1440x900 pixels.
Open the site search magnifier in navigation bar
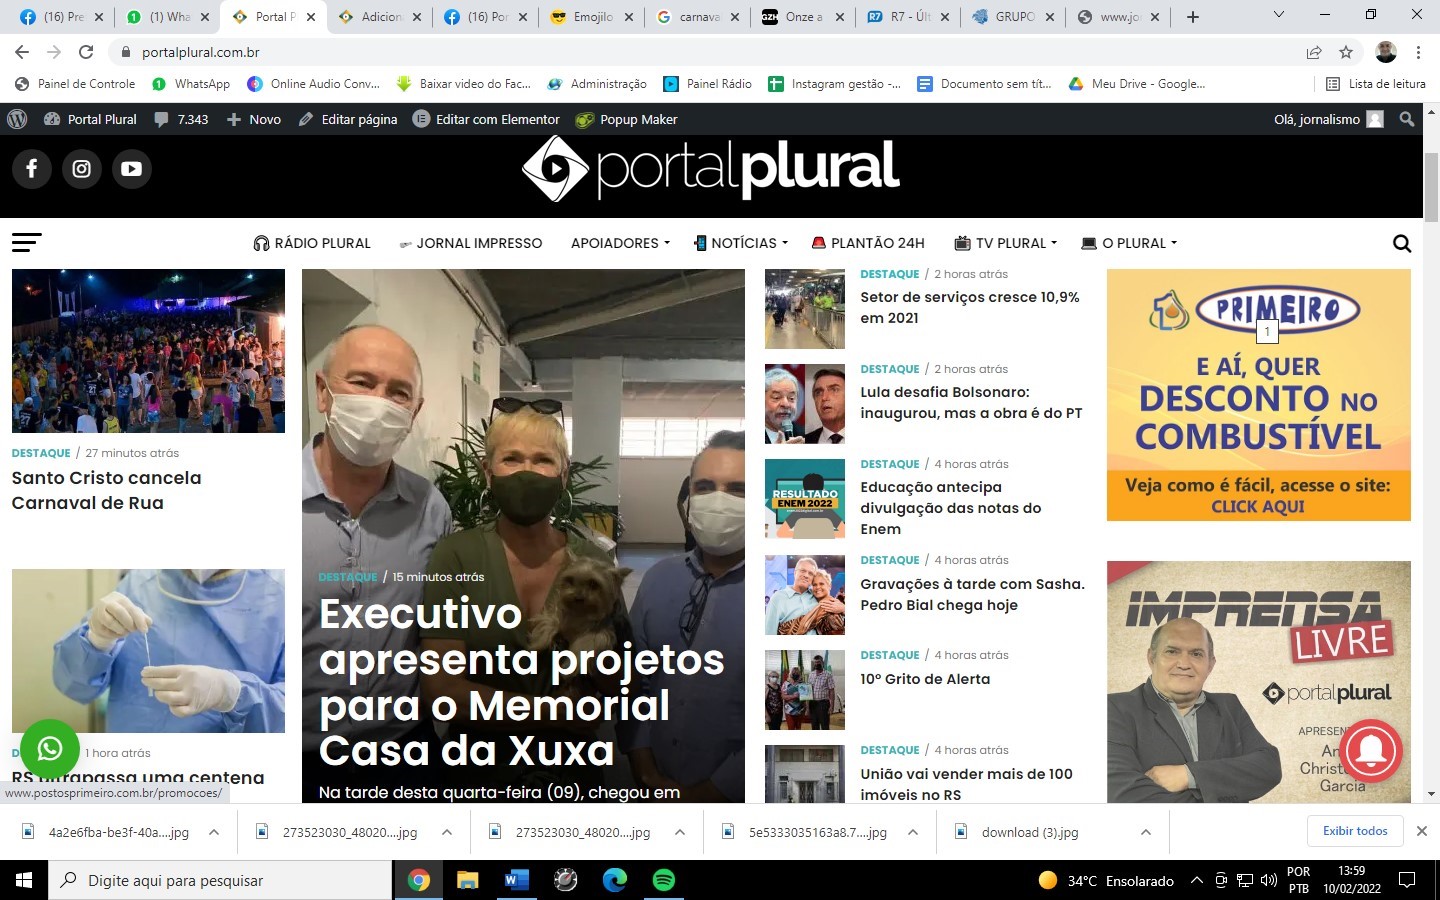1402,243
